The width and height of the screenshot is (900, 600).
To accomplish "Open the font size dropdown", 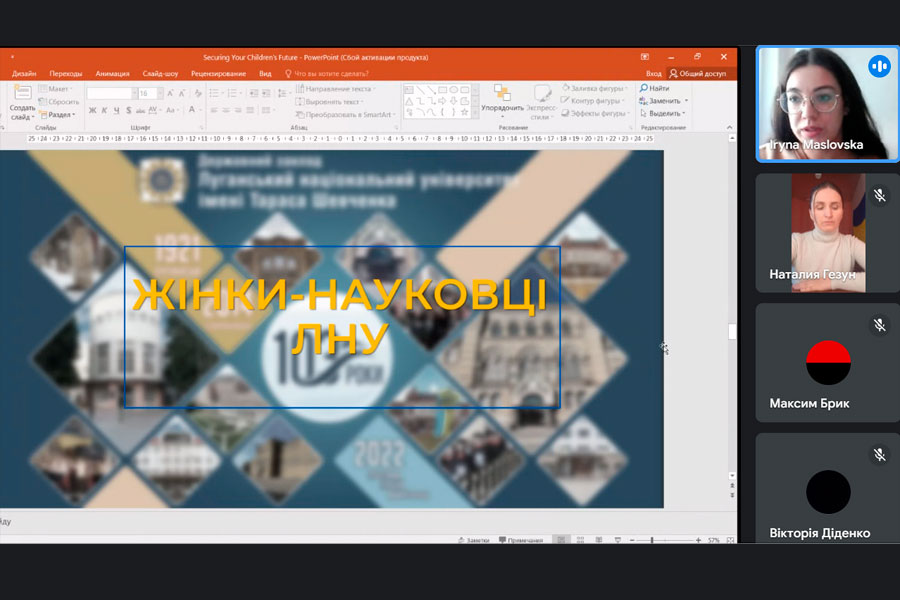I will (159, 93).
